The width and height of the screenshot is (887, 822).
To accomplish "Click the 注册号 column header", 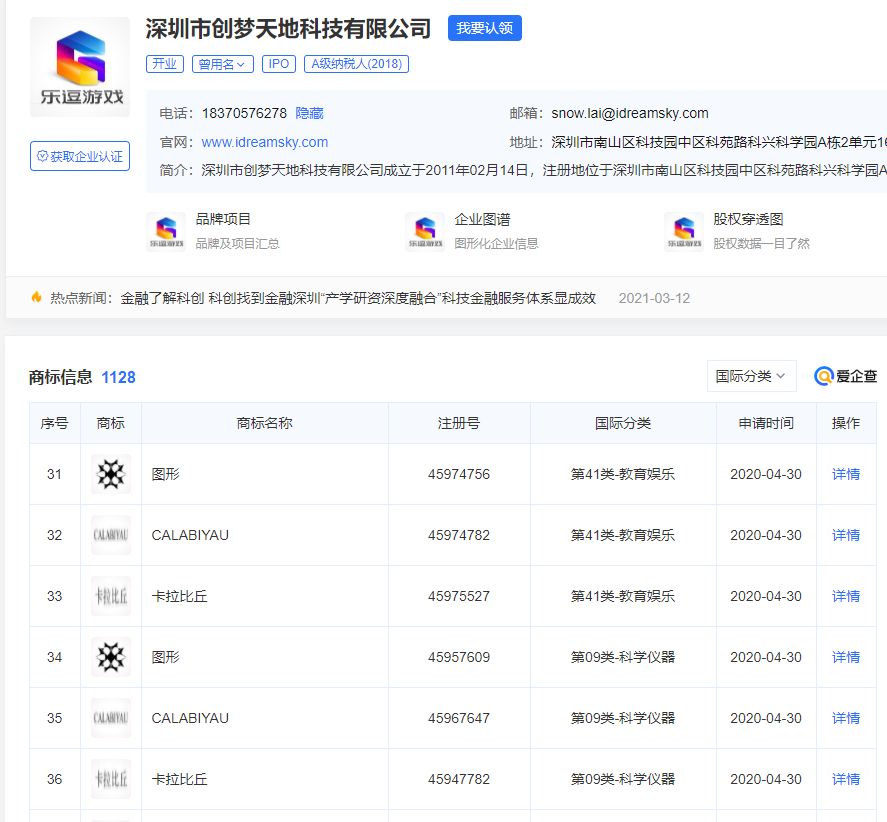I will point(459,423).
